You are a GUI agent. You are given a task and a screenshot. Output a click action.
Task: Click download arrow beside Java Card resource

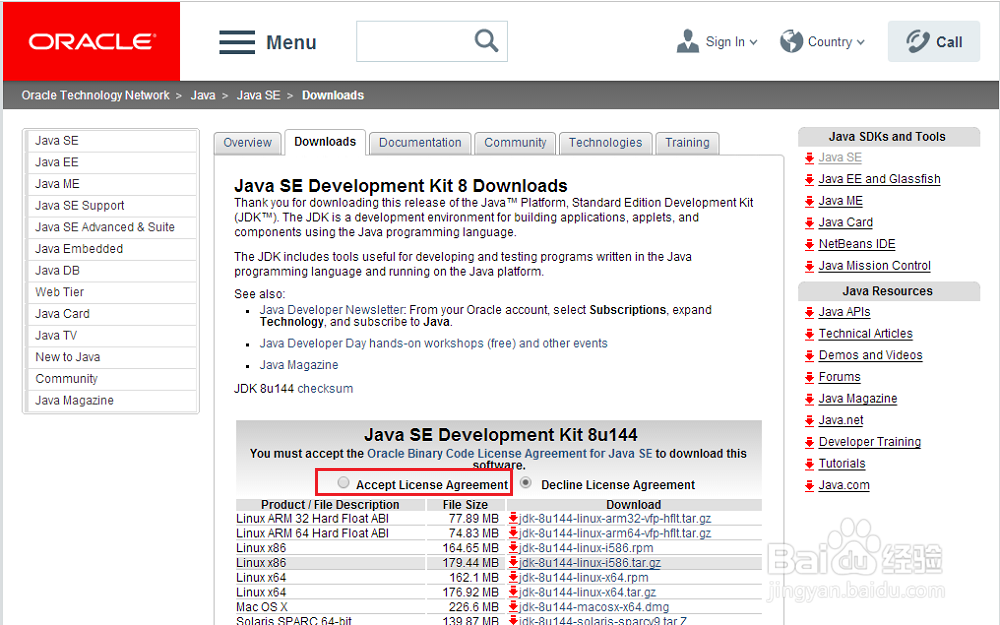[x=809, y=223]
